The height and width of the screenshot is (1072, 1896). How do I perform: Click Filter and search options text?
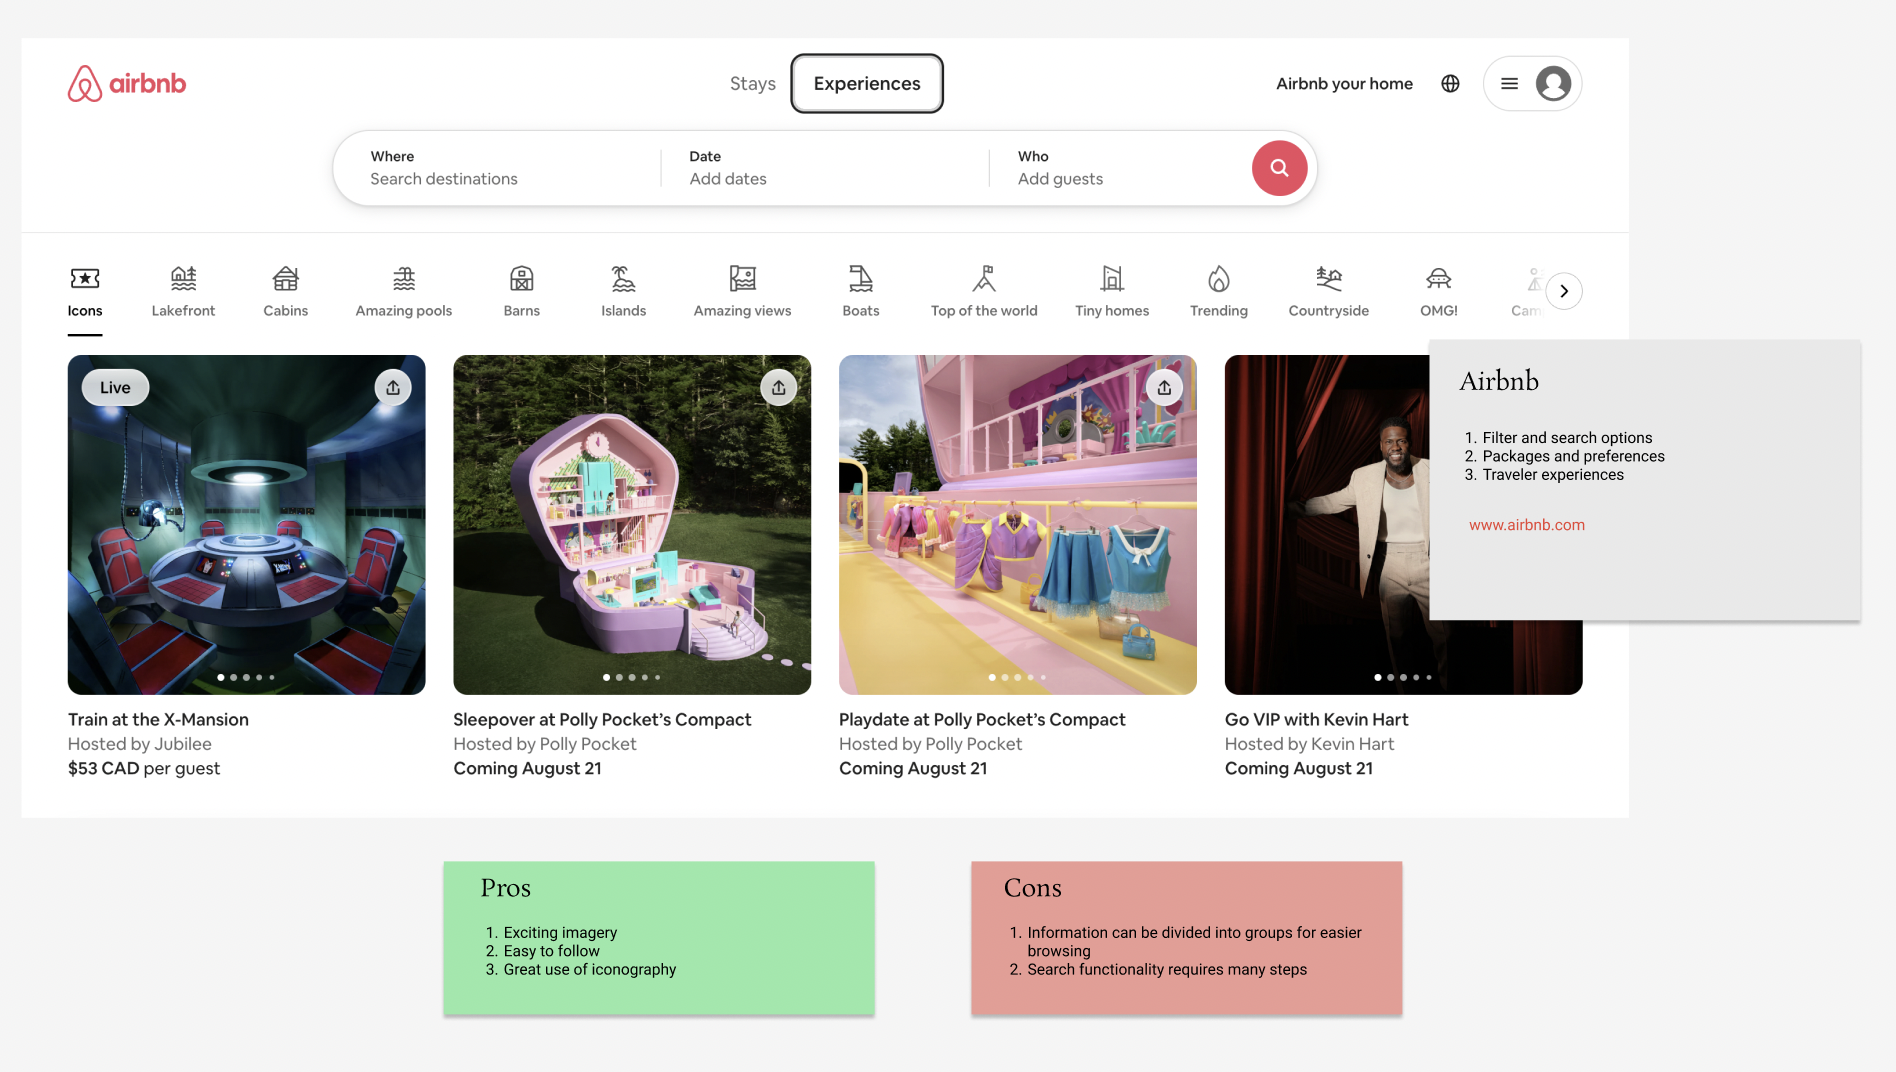tap(1567, 438)
